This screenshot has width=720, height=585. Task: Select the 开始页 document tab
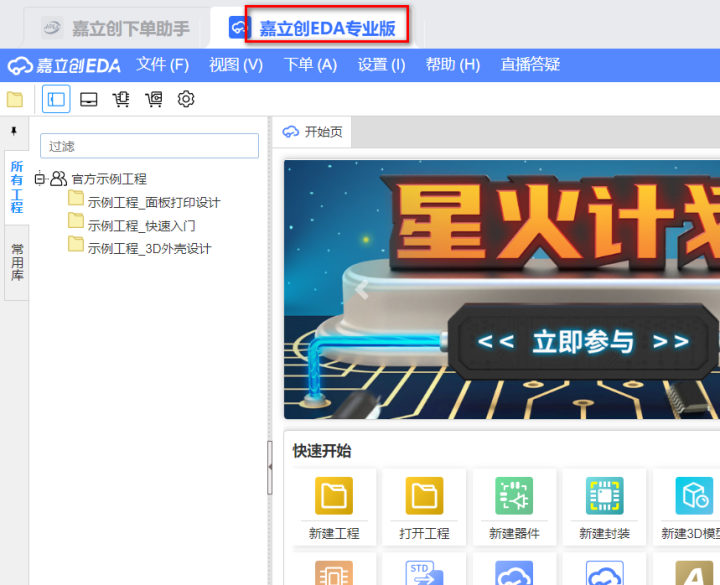[312, 132]
